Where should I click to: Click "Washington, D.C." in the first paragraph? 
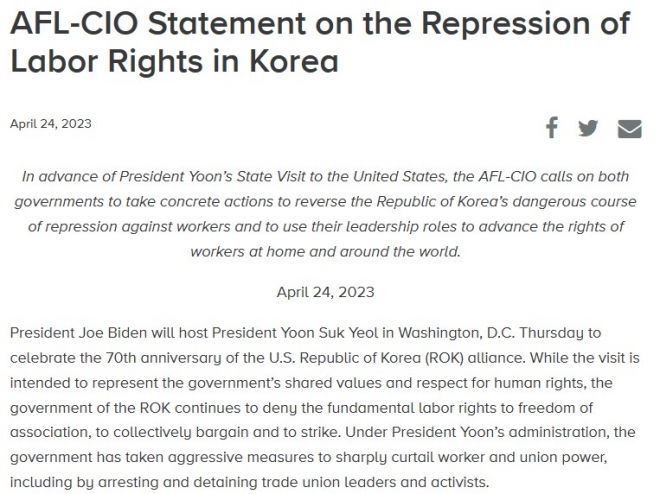[x=457, y=333]
